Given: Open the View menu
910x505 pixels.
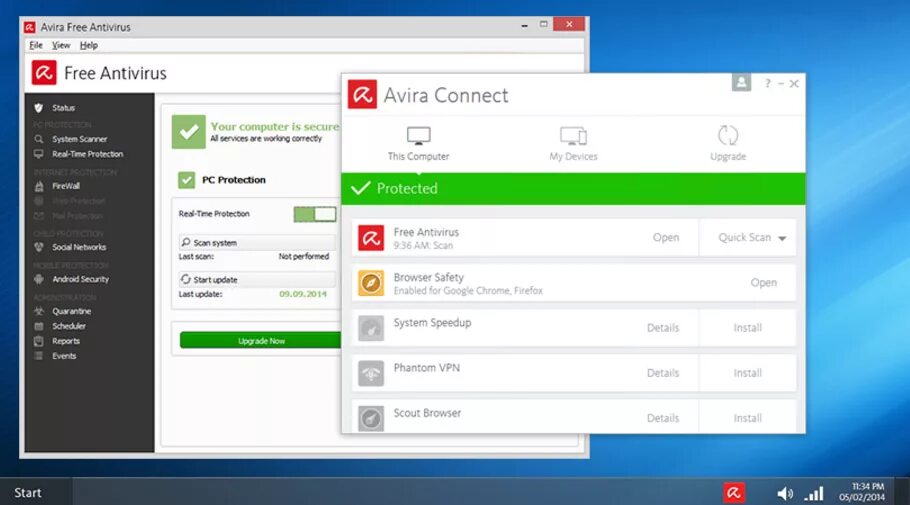Looking at the screenshot, I should tap(61, 45).
